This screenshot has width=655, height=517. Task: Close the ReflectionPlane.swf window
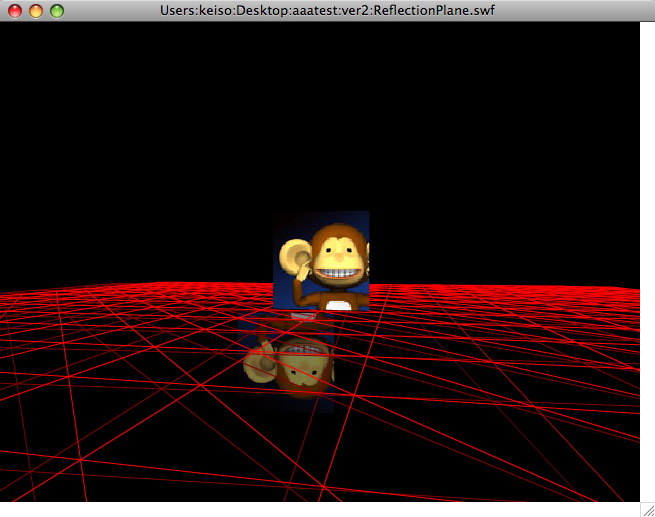[15, 11]
